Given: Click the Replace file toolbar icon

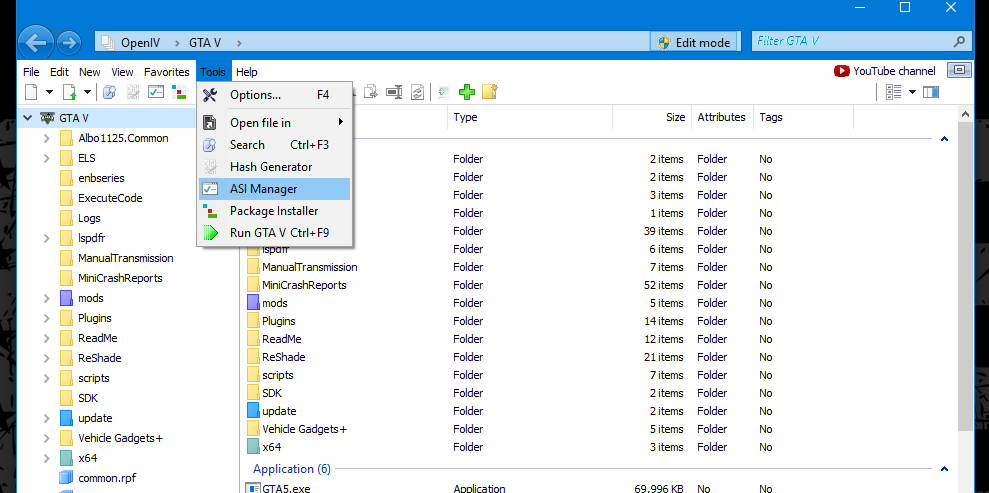Looking at the screenshot, I should 417,92.
